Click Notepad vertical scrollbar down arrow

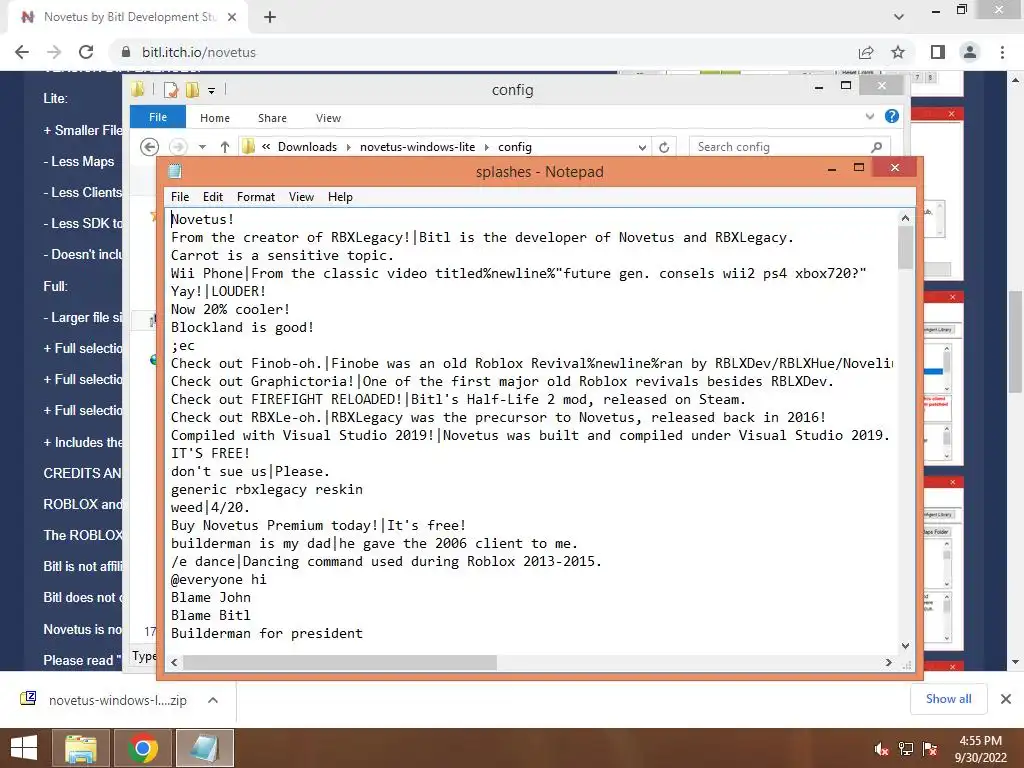coord(905,646)
